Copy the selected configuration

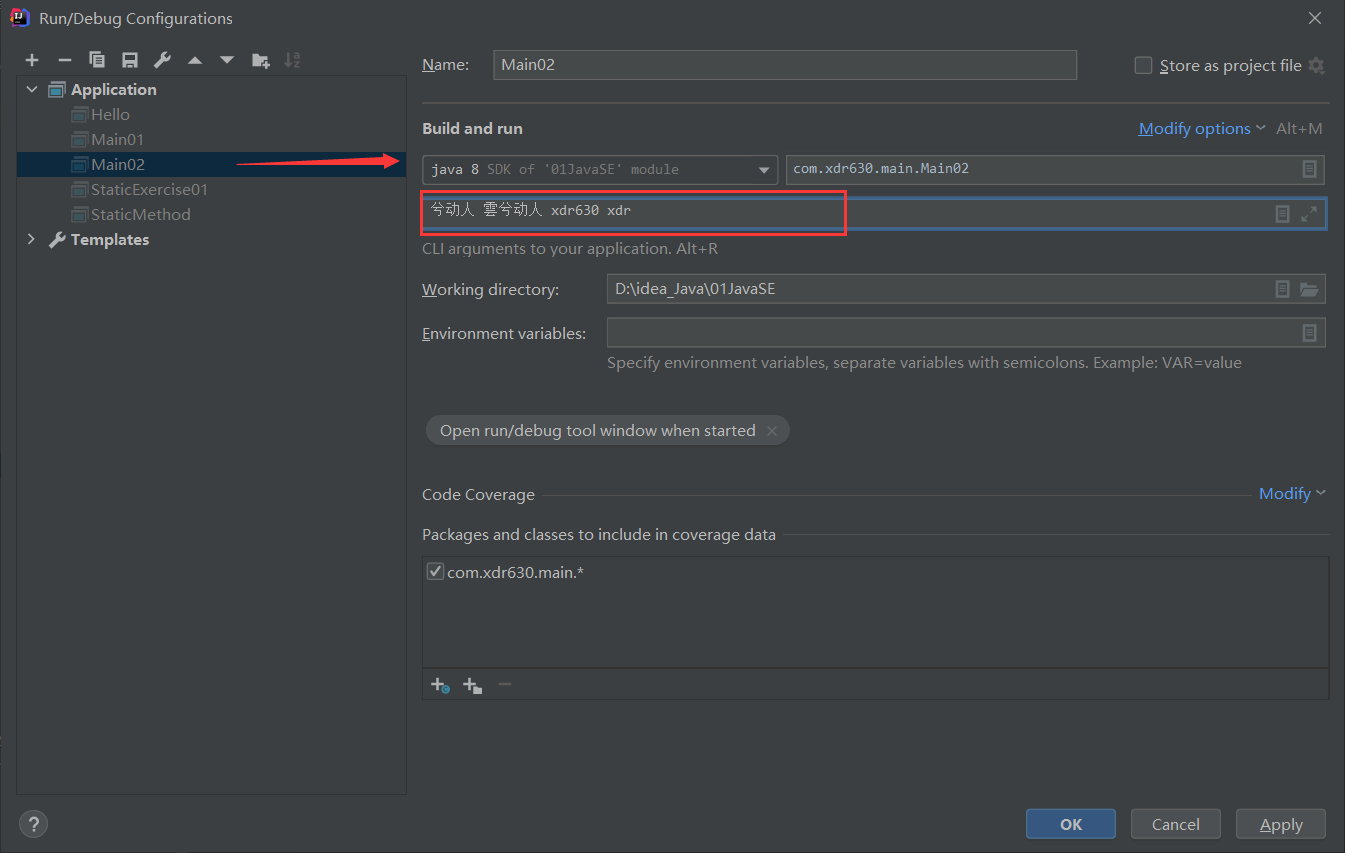coord(97,60)
